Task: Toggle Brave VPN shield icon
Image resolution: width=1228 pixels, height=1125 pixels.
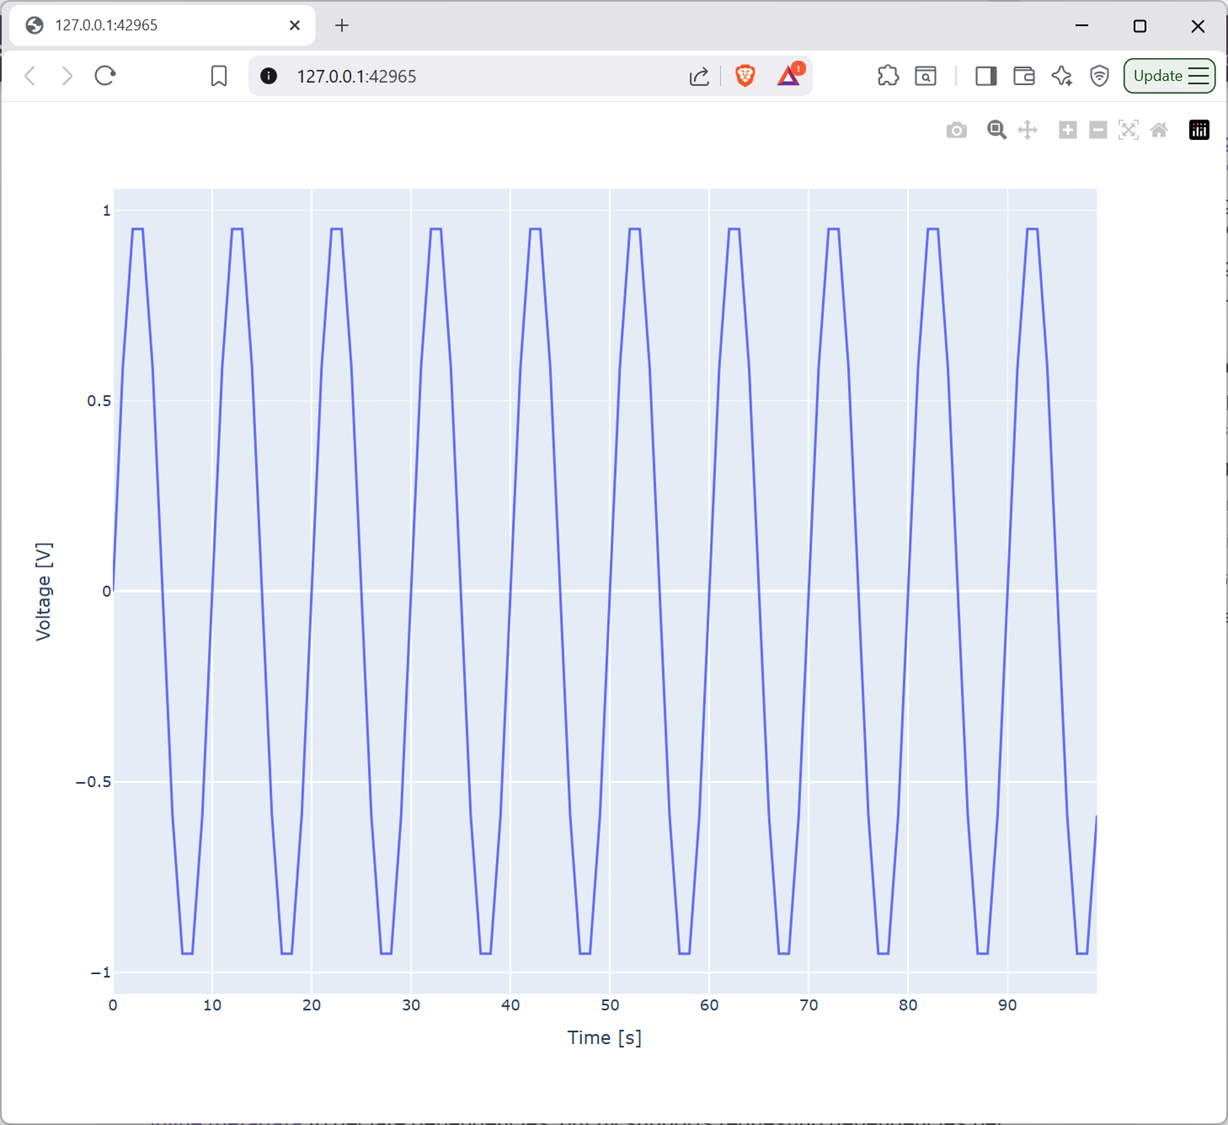Action: pyautogui.click(x=1099, y=76)
